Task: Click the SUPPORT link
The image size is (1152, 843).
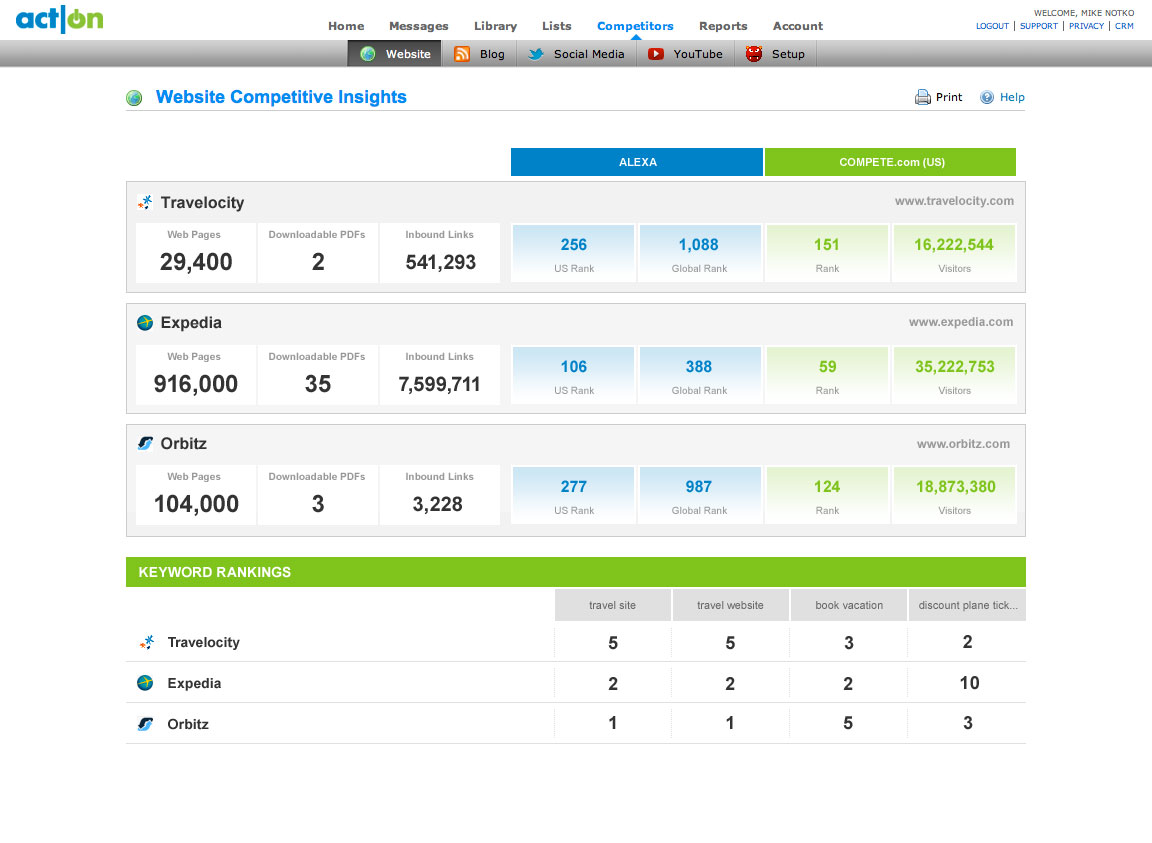Action: pyautogui.click(x=1039, y=26)
